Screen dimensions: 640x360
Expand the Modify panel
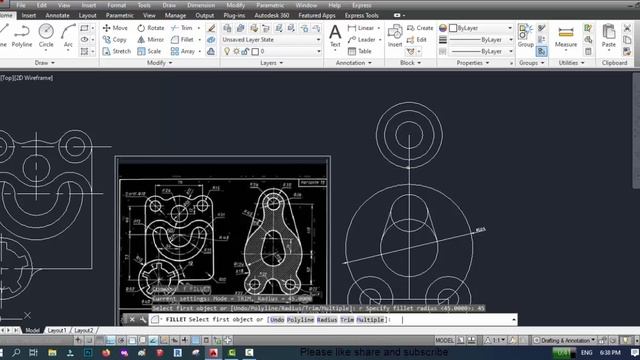pos(159,63)
